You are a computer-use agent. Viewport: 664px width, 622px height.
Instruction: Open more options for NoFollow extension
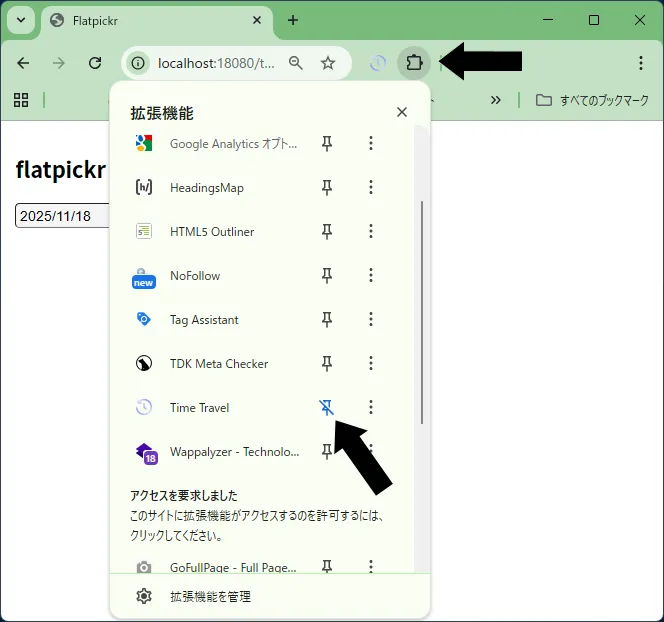[x=371, y=276]
